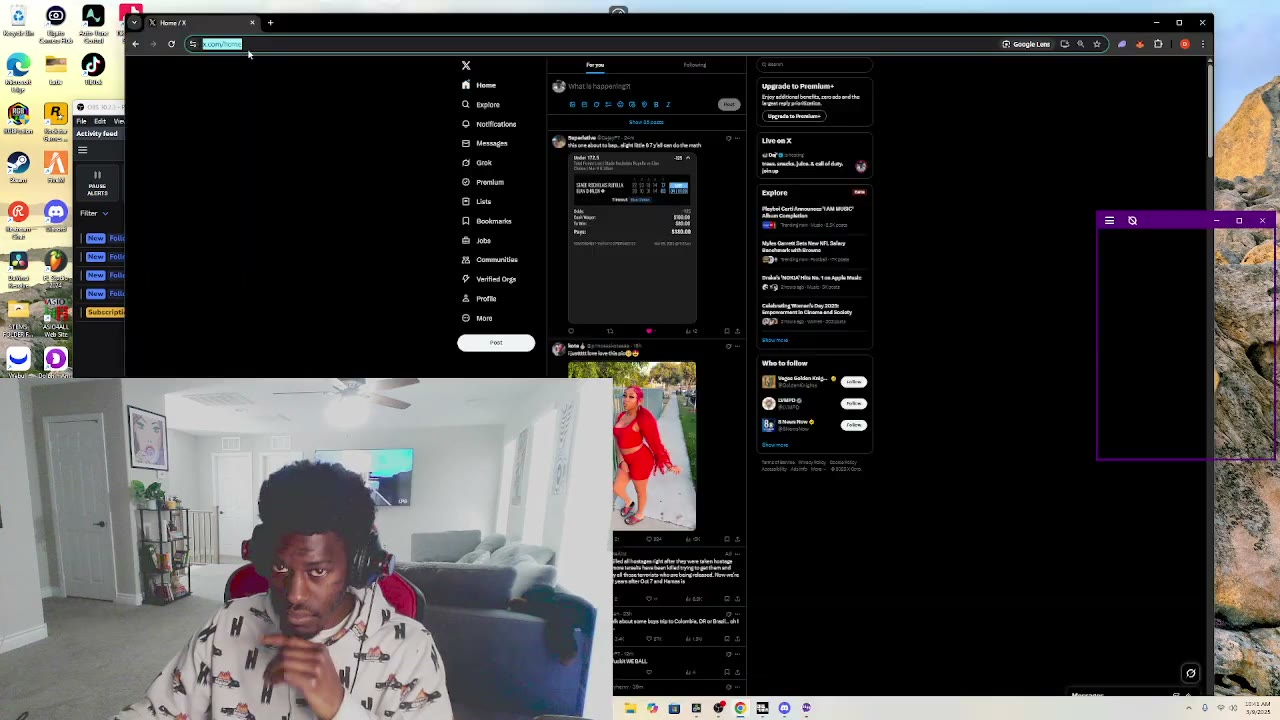
Task: Toggle Pause Alerts in the activity feed
Action: coord(97,182)
